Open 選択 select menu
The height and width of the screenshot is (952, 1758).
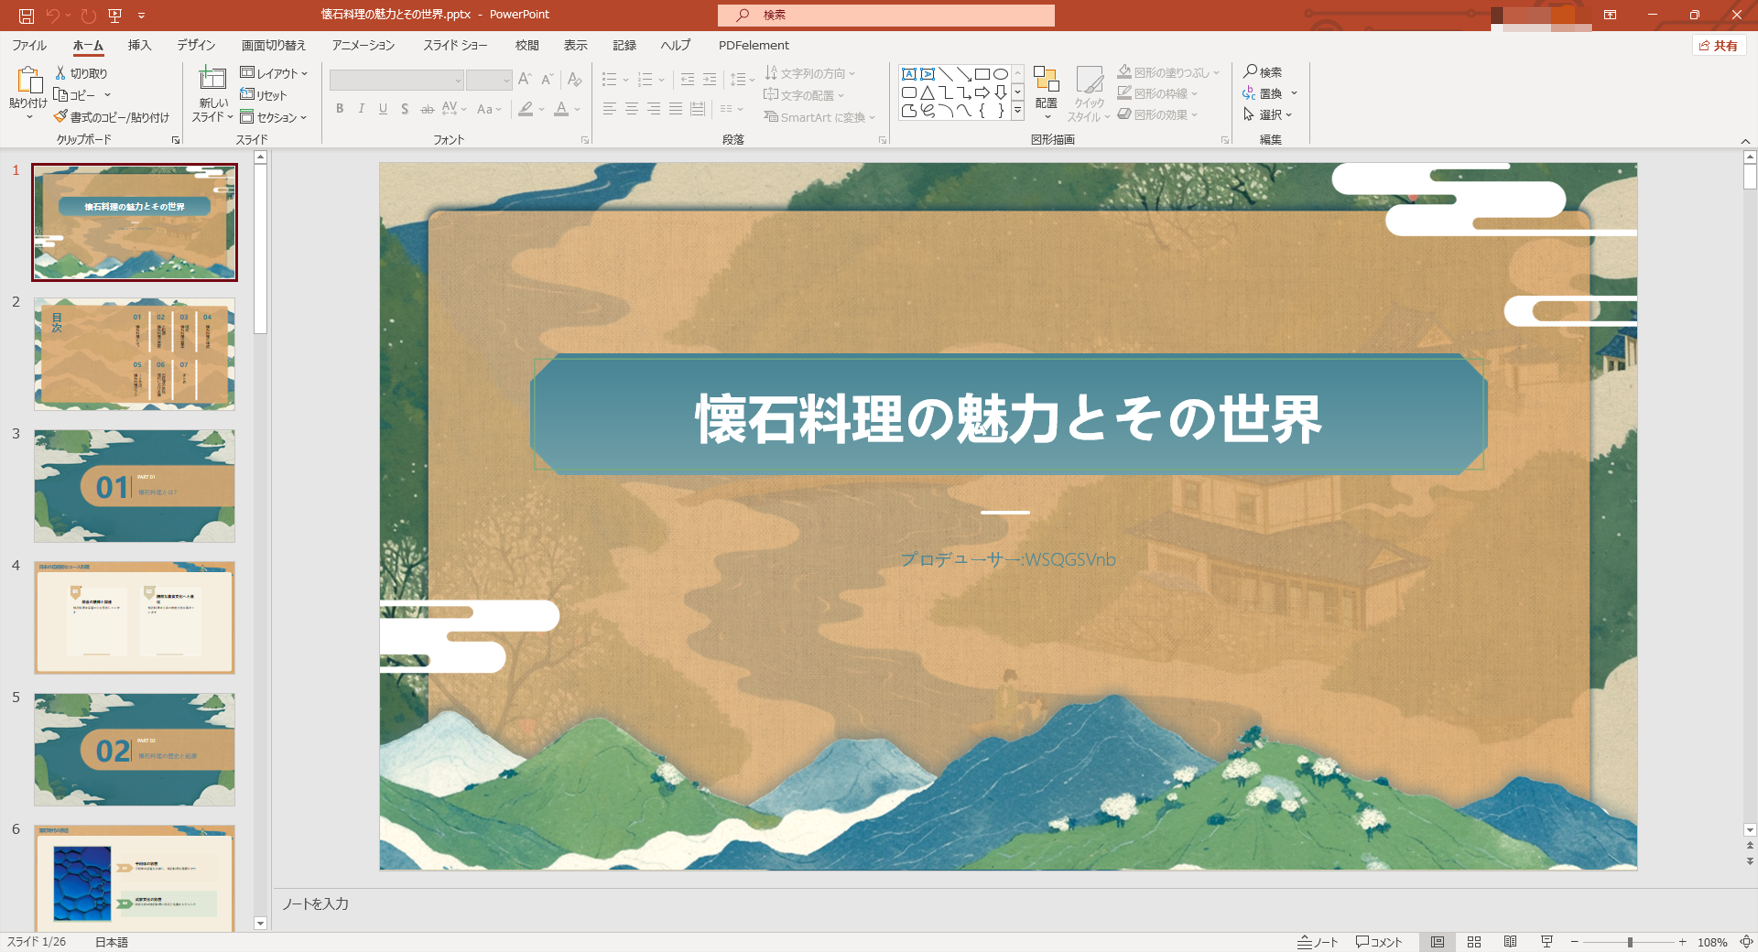pos(1268,115)
